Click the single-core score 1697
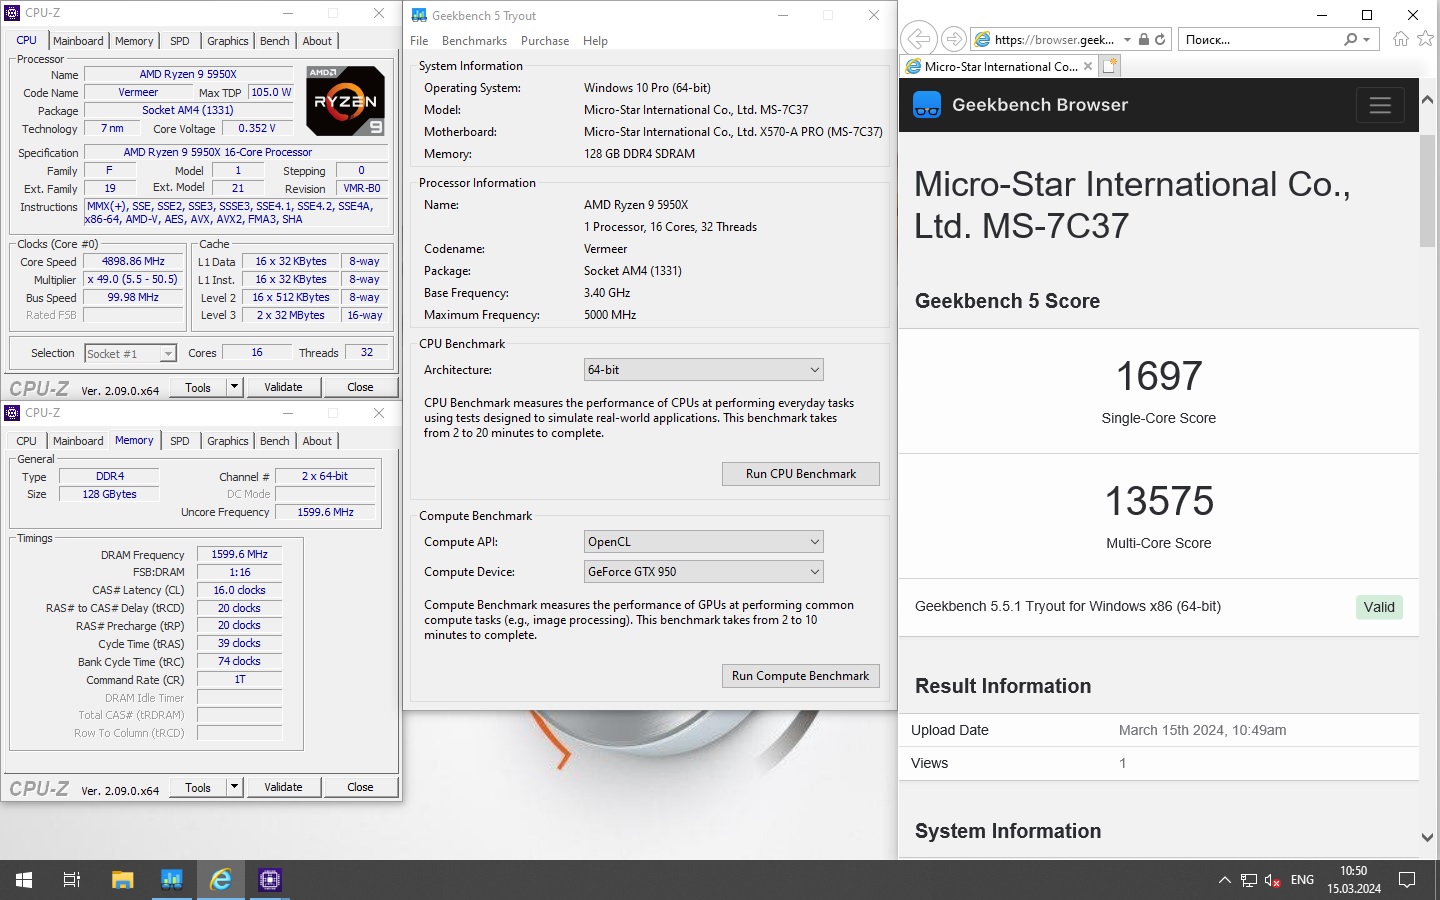Image resolution: width=1440 pixels, height=900 pixels. click(x=1159, y=377)
